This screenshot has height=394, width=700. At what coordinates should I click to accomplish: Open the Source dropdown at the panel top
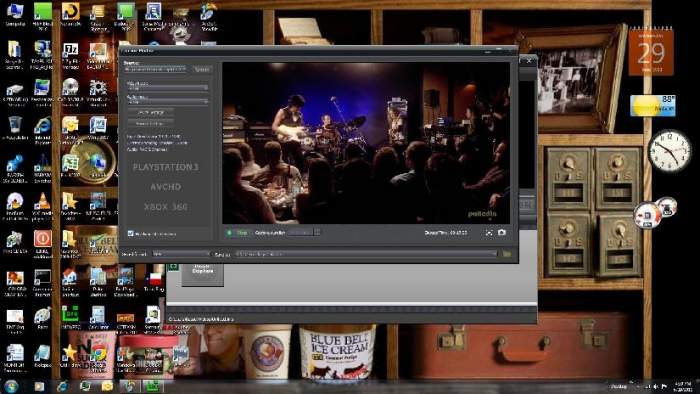click(155, 69)
